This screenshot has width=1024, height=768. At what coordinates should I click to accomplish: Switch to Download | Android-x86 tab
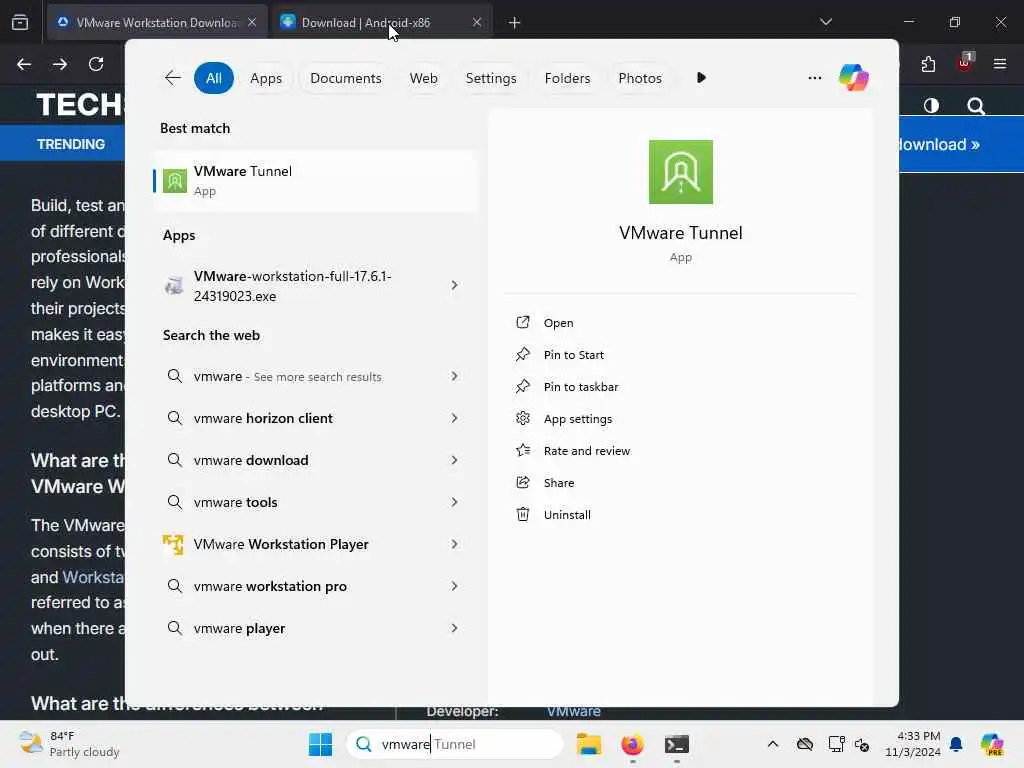point(381,22)
